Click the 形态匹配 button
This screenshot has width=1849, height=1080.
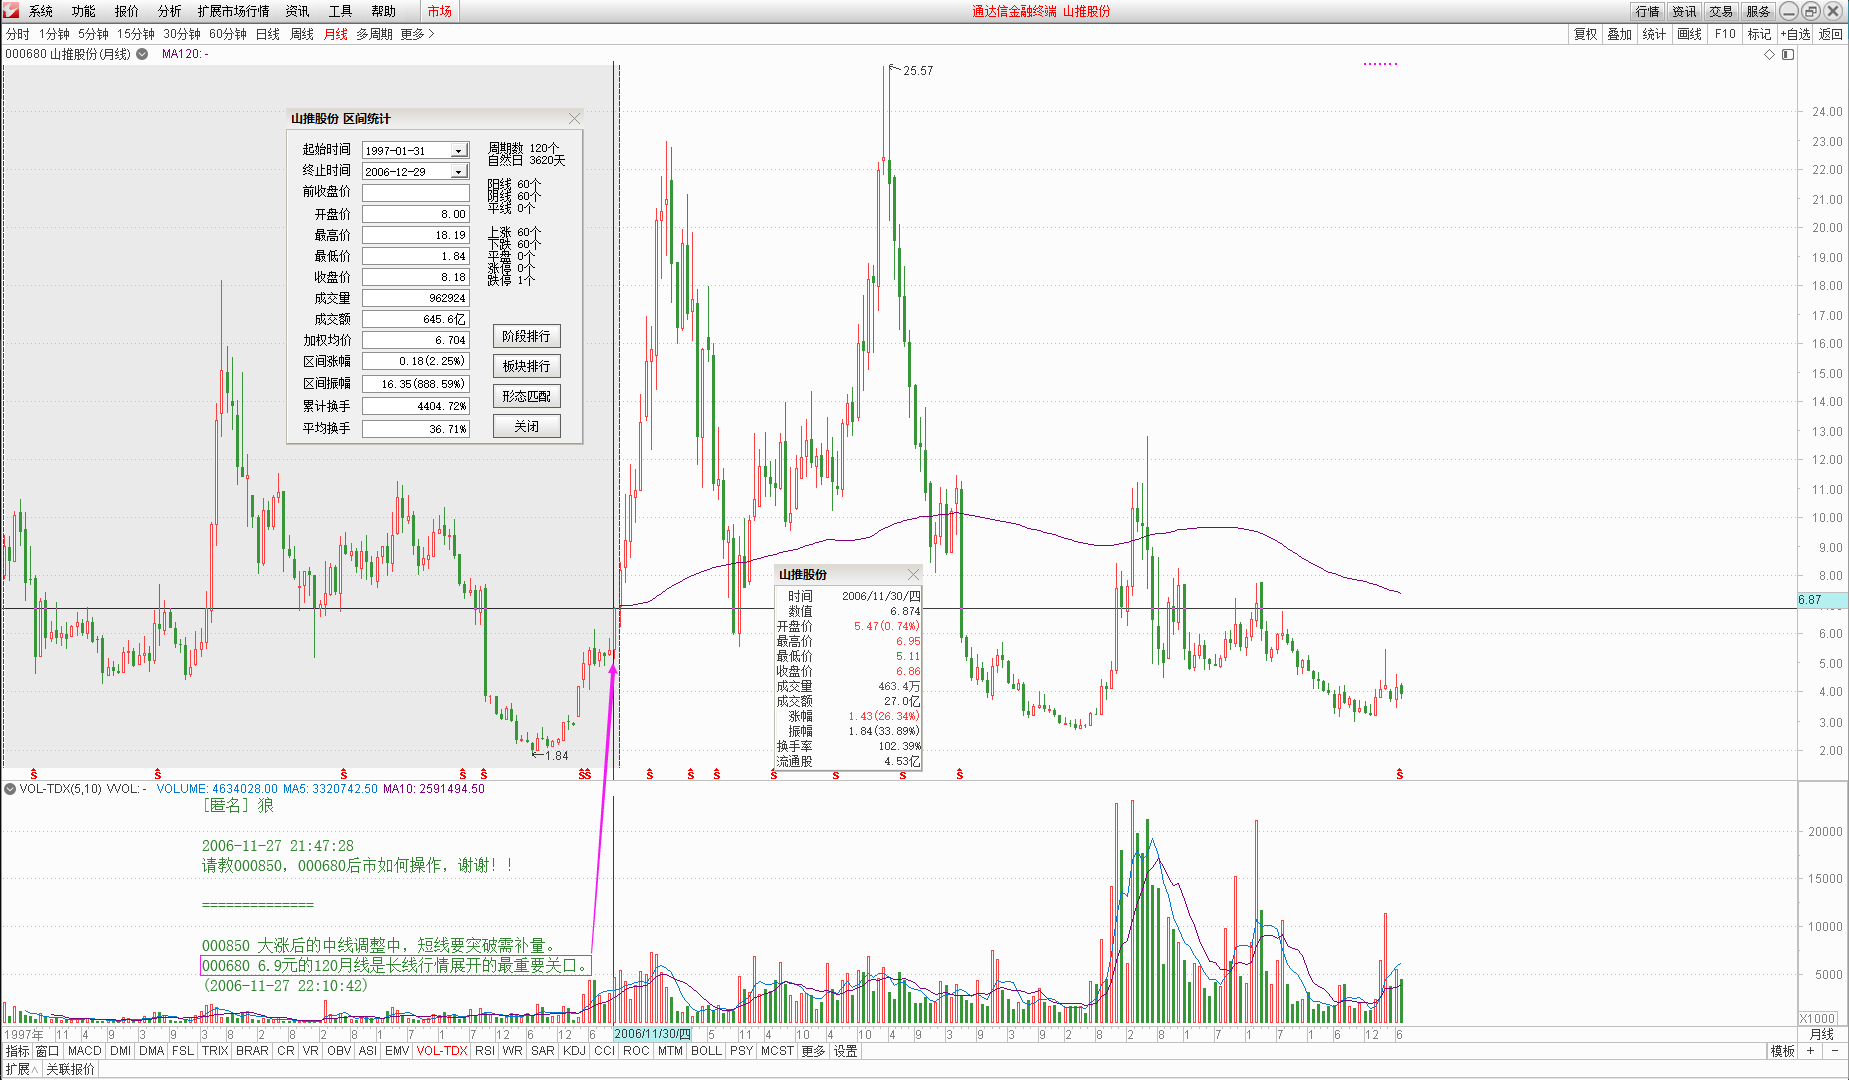(526, 397)
